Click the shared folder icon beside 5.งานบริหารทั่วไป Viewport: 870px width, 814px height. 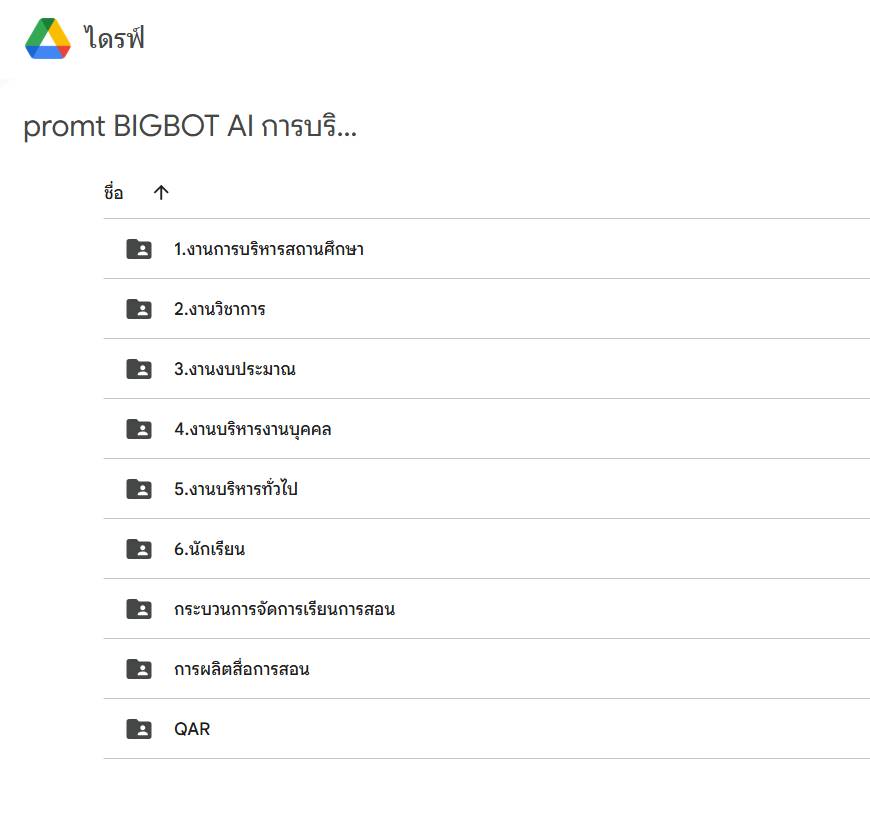coord(139,489)
